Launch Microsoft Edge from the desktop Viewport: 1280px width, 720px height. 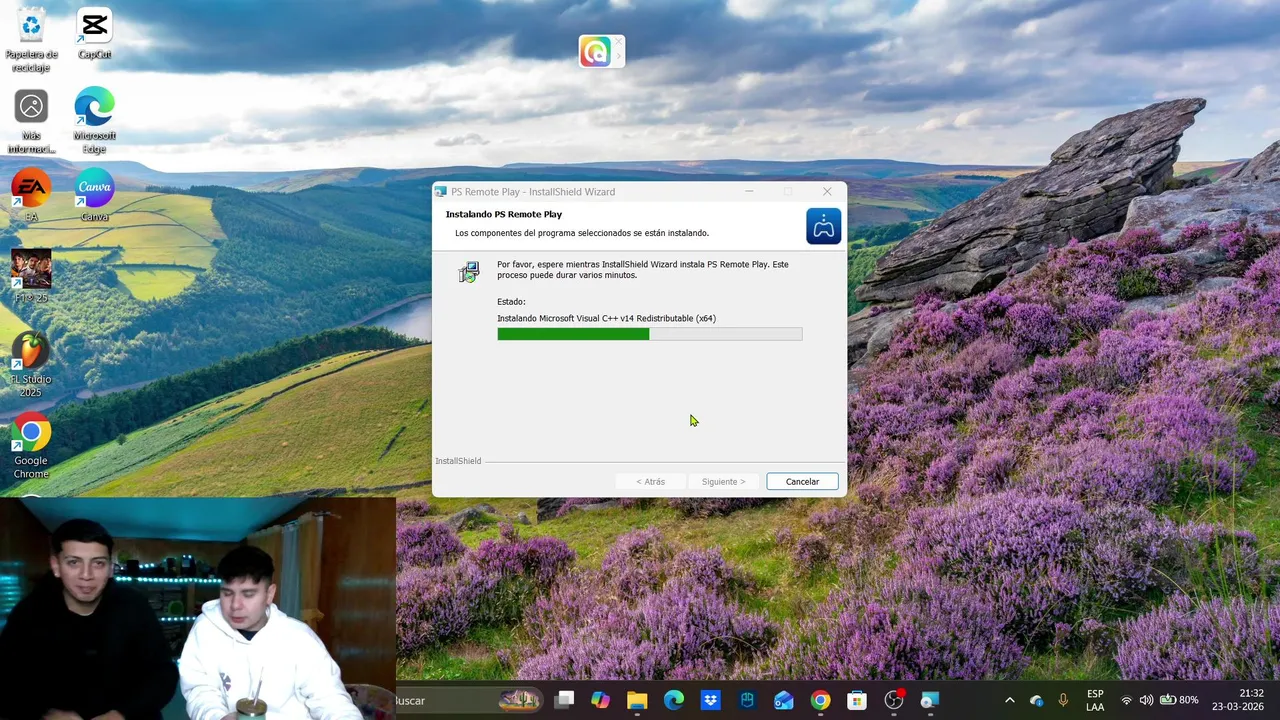(x=94, y=122)
